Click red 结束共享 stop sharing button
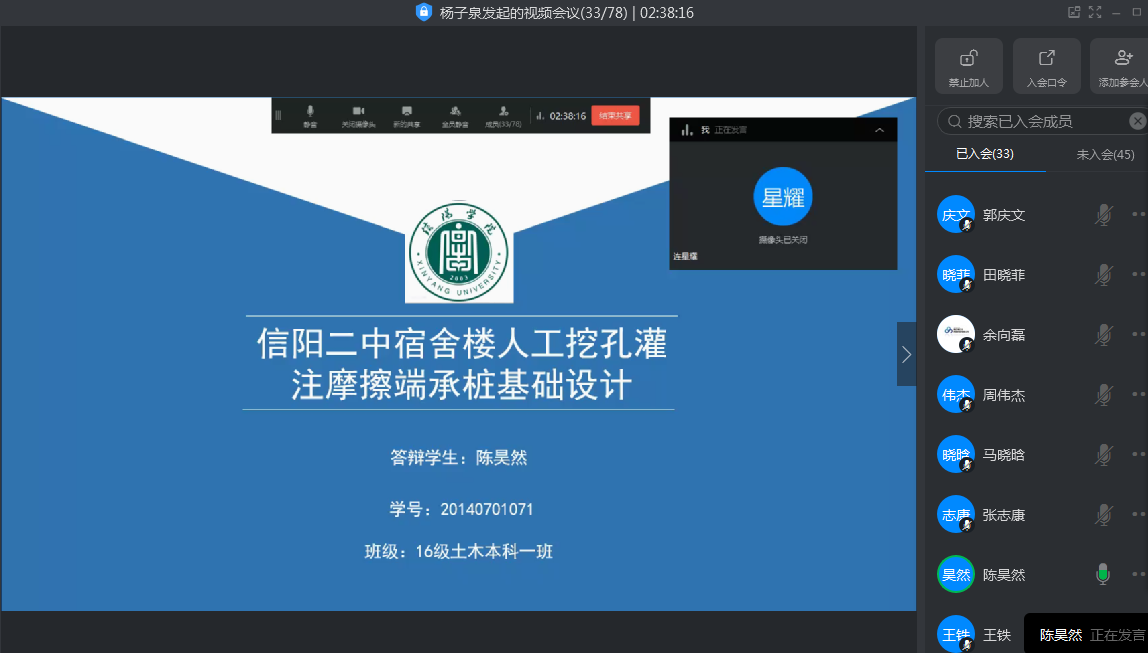 tap(615, 115)
